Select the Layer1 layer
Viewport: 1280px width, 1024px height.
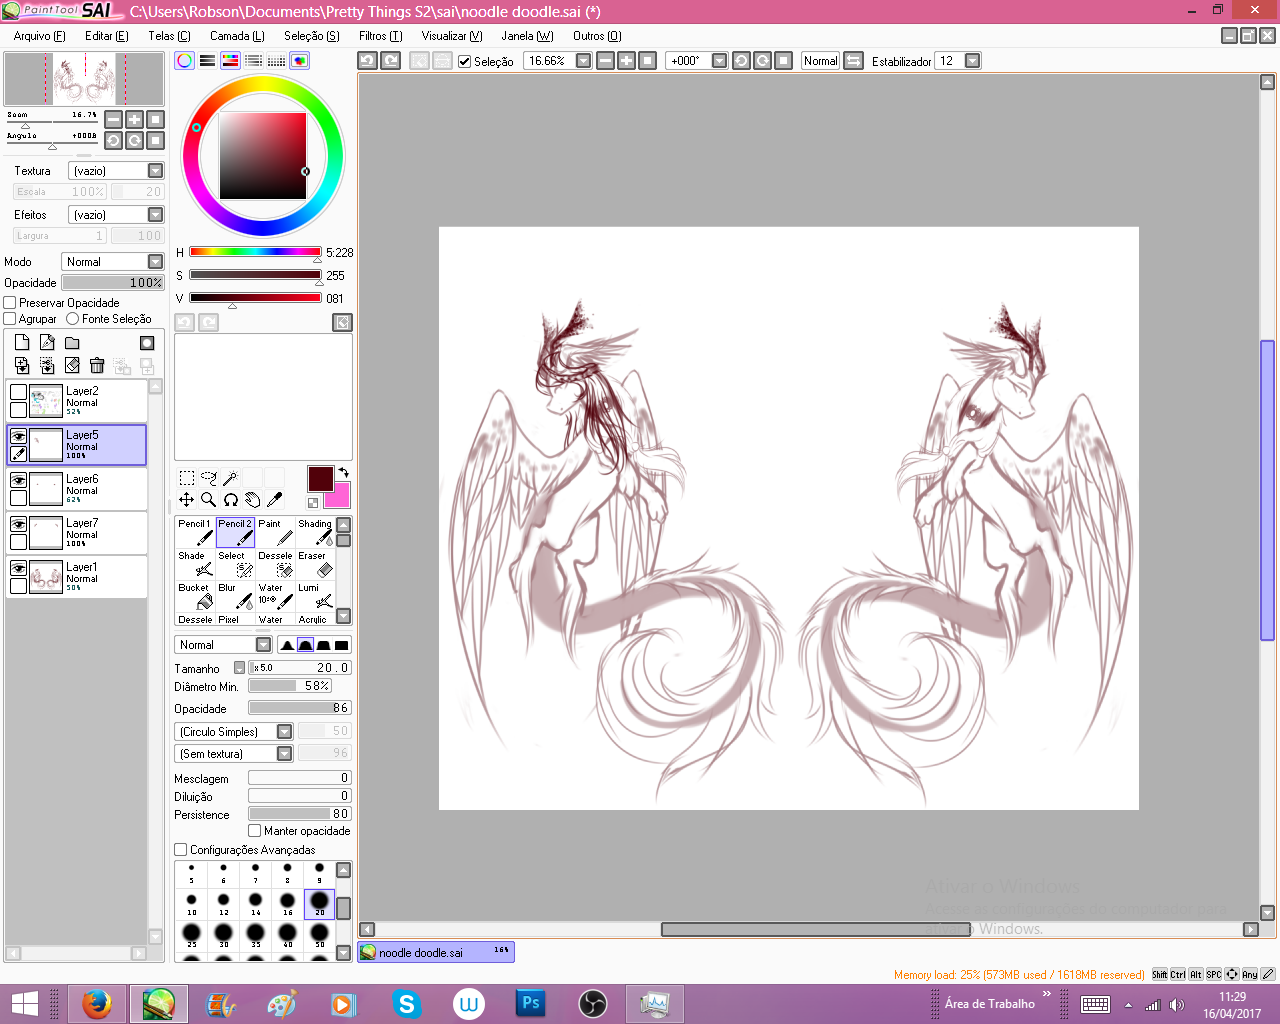[77, 576]
